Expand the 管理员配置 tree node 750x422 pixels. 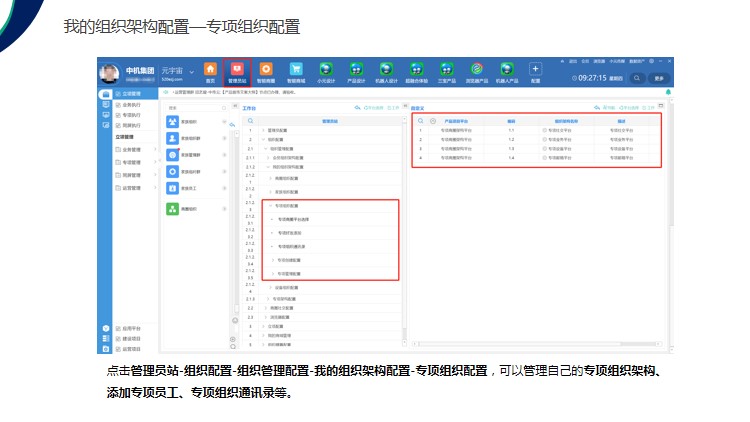(x=265, y=130)
